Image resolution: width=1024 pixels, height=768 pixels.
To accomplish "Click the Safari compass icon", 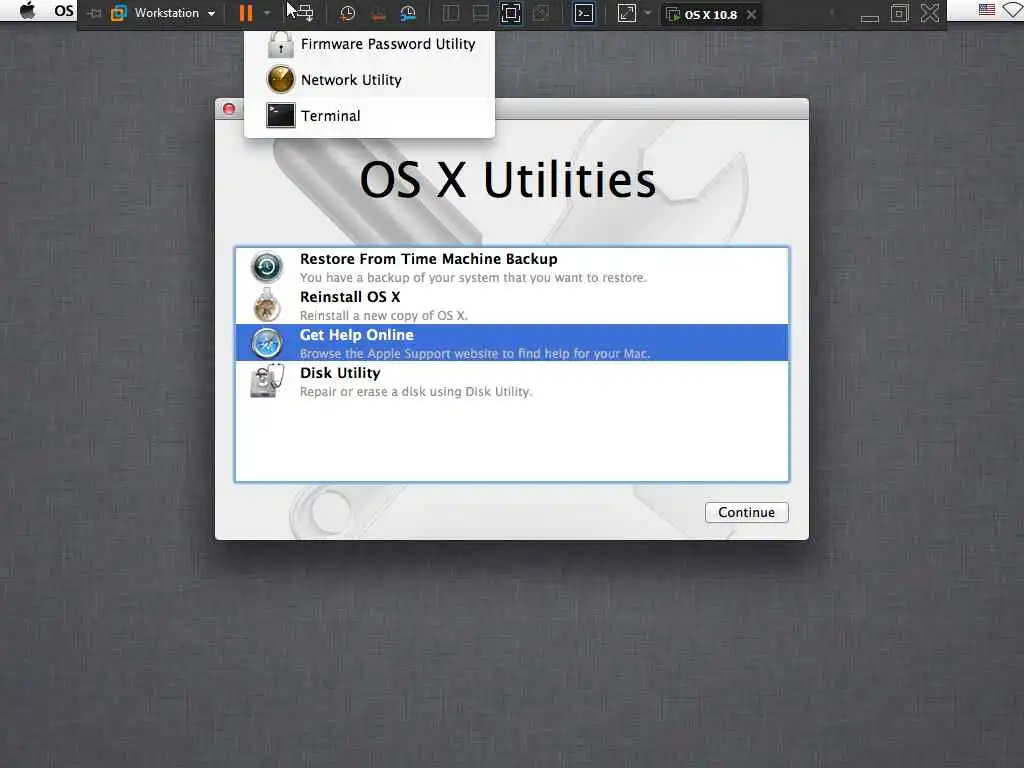I will pos(266,343).
